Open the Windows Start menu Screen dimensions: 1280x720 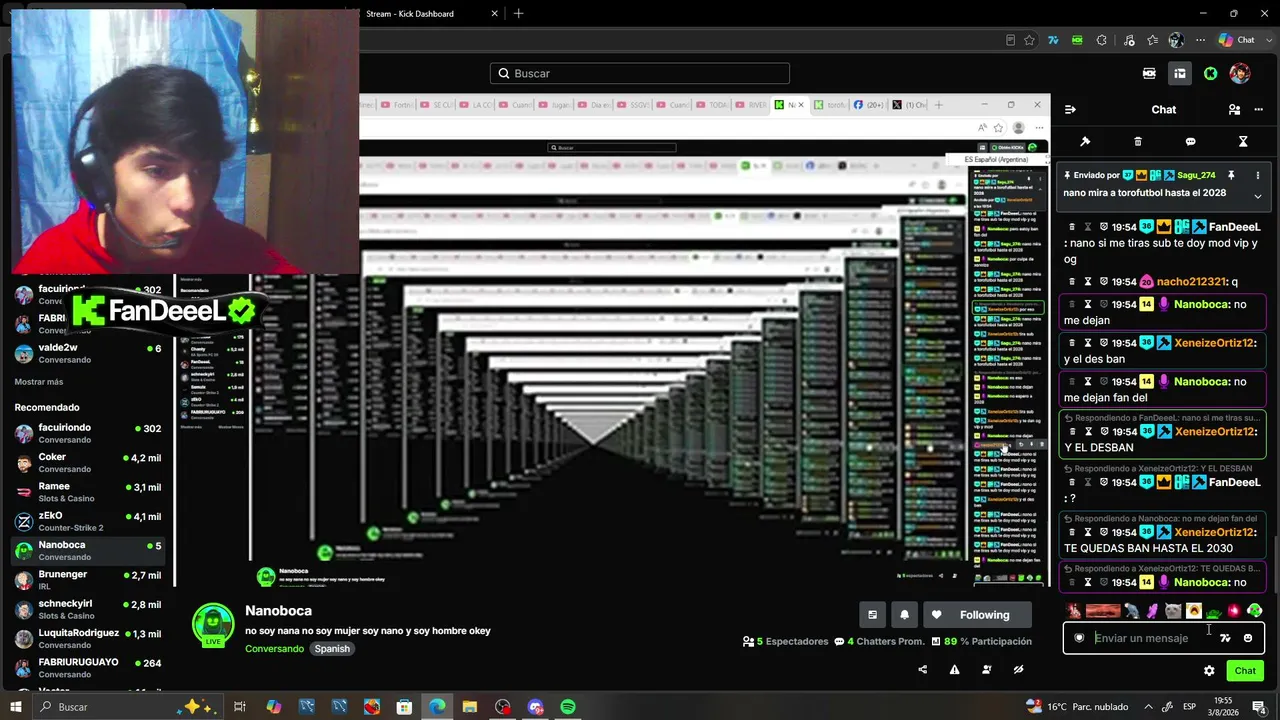(x=16, y=707)
